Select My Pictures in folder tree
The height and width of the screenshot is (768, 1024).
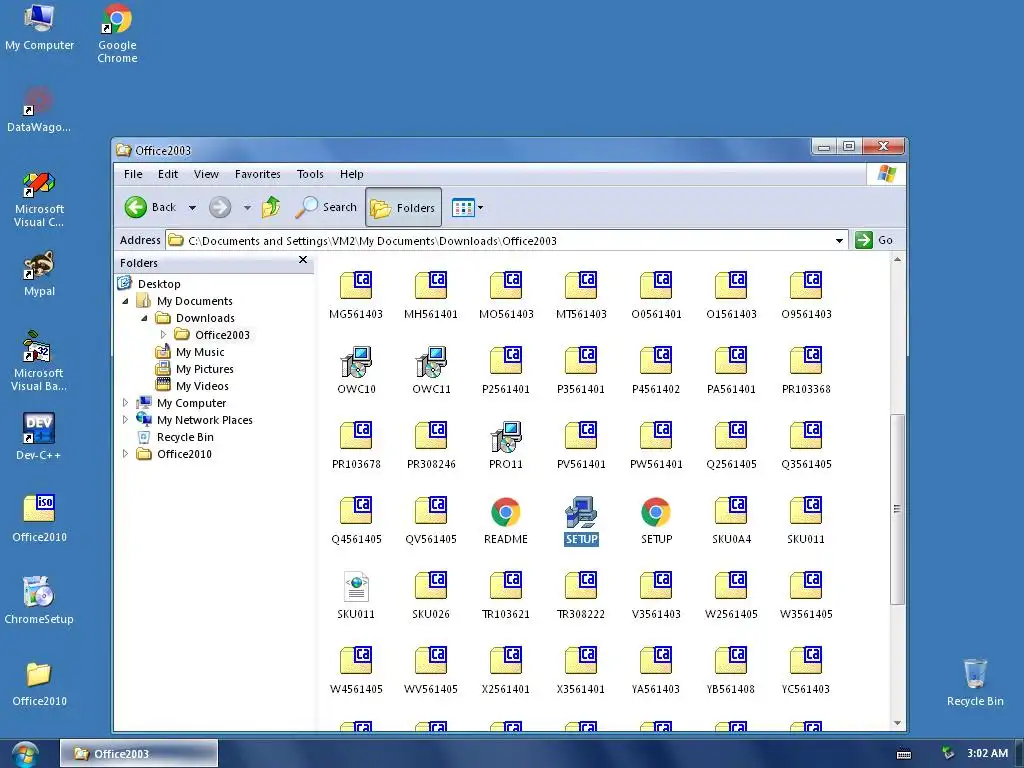click(x=204, y=369)
